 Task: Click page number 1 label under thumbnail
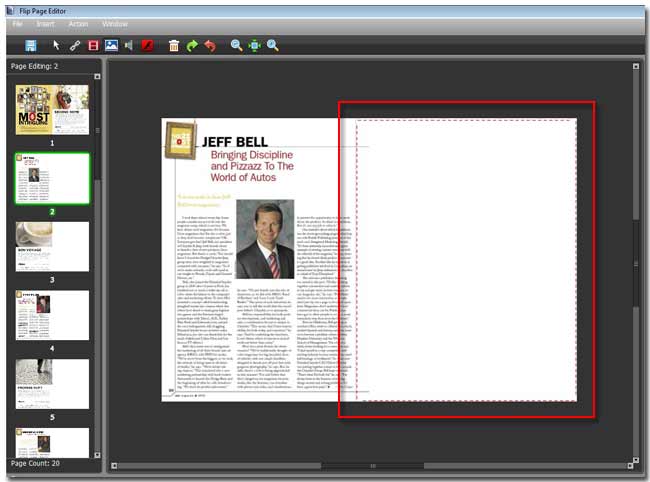[x=52, y=143]
